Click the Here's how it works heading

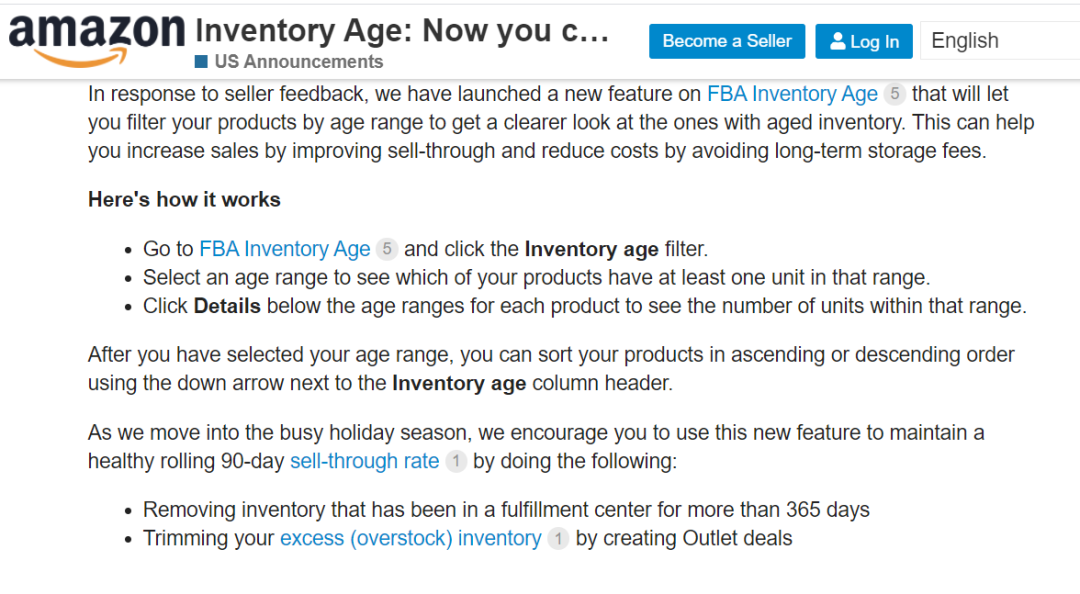(x=184, y=200)
